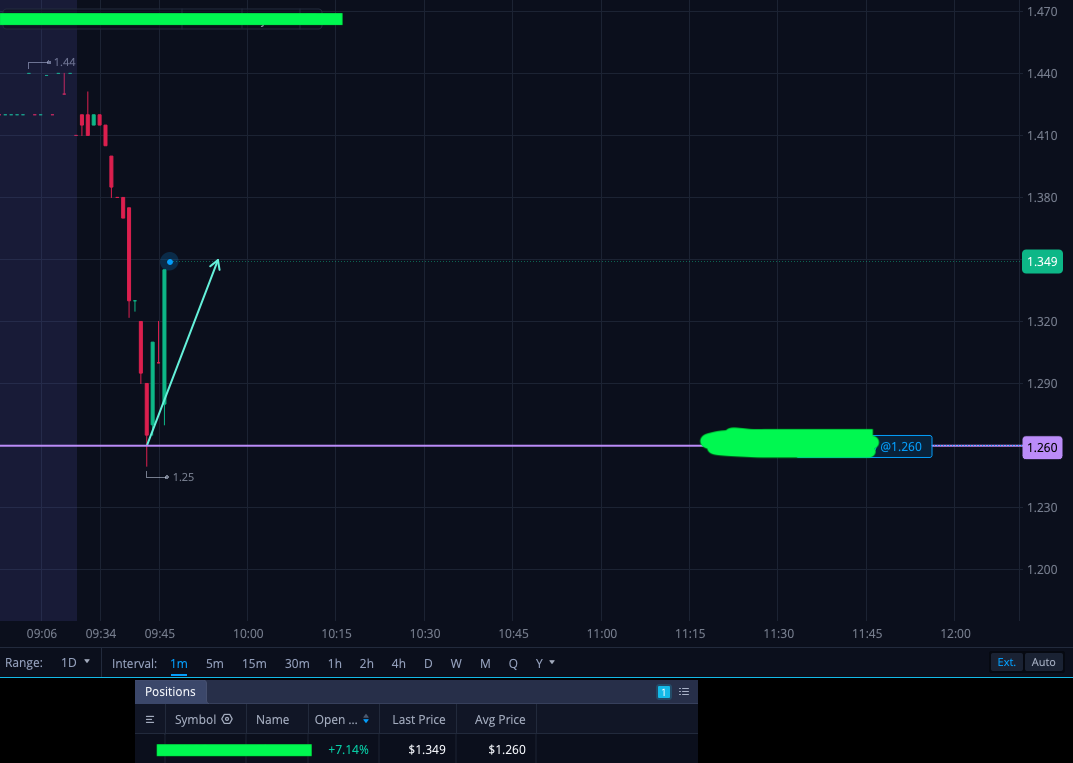Image resolution: width=1073 pixels, height=763 pixels.
Task: Select the 1m interval
Action: pos(179,663)
